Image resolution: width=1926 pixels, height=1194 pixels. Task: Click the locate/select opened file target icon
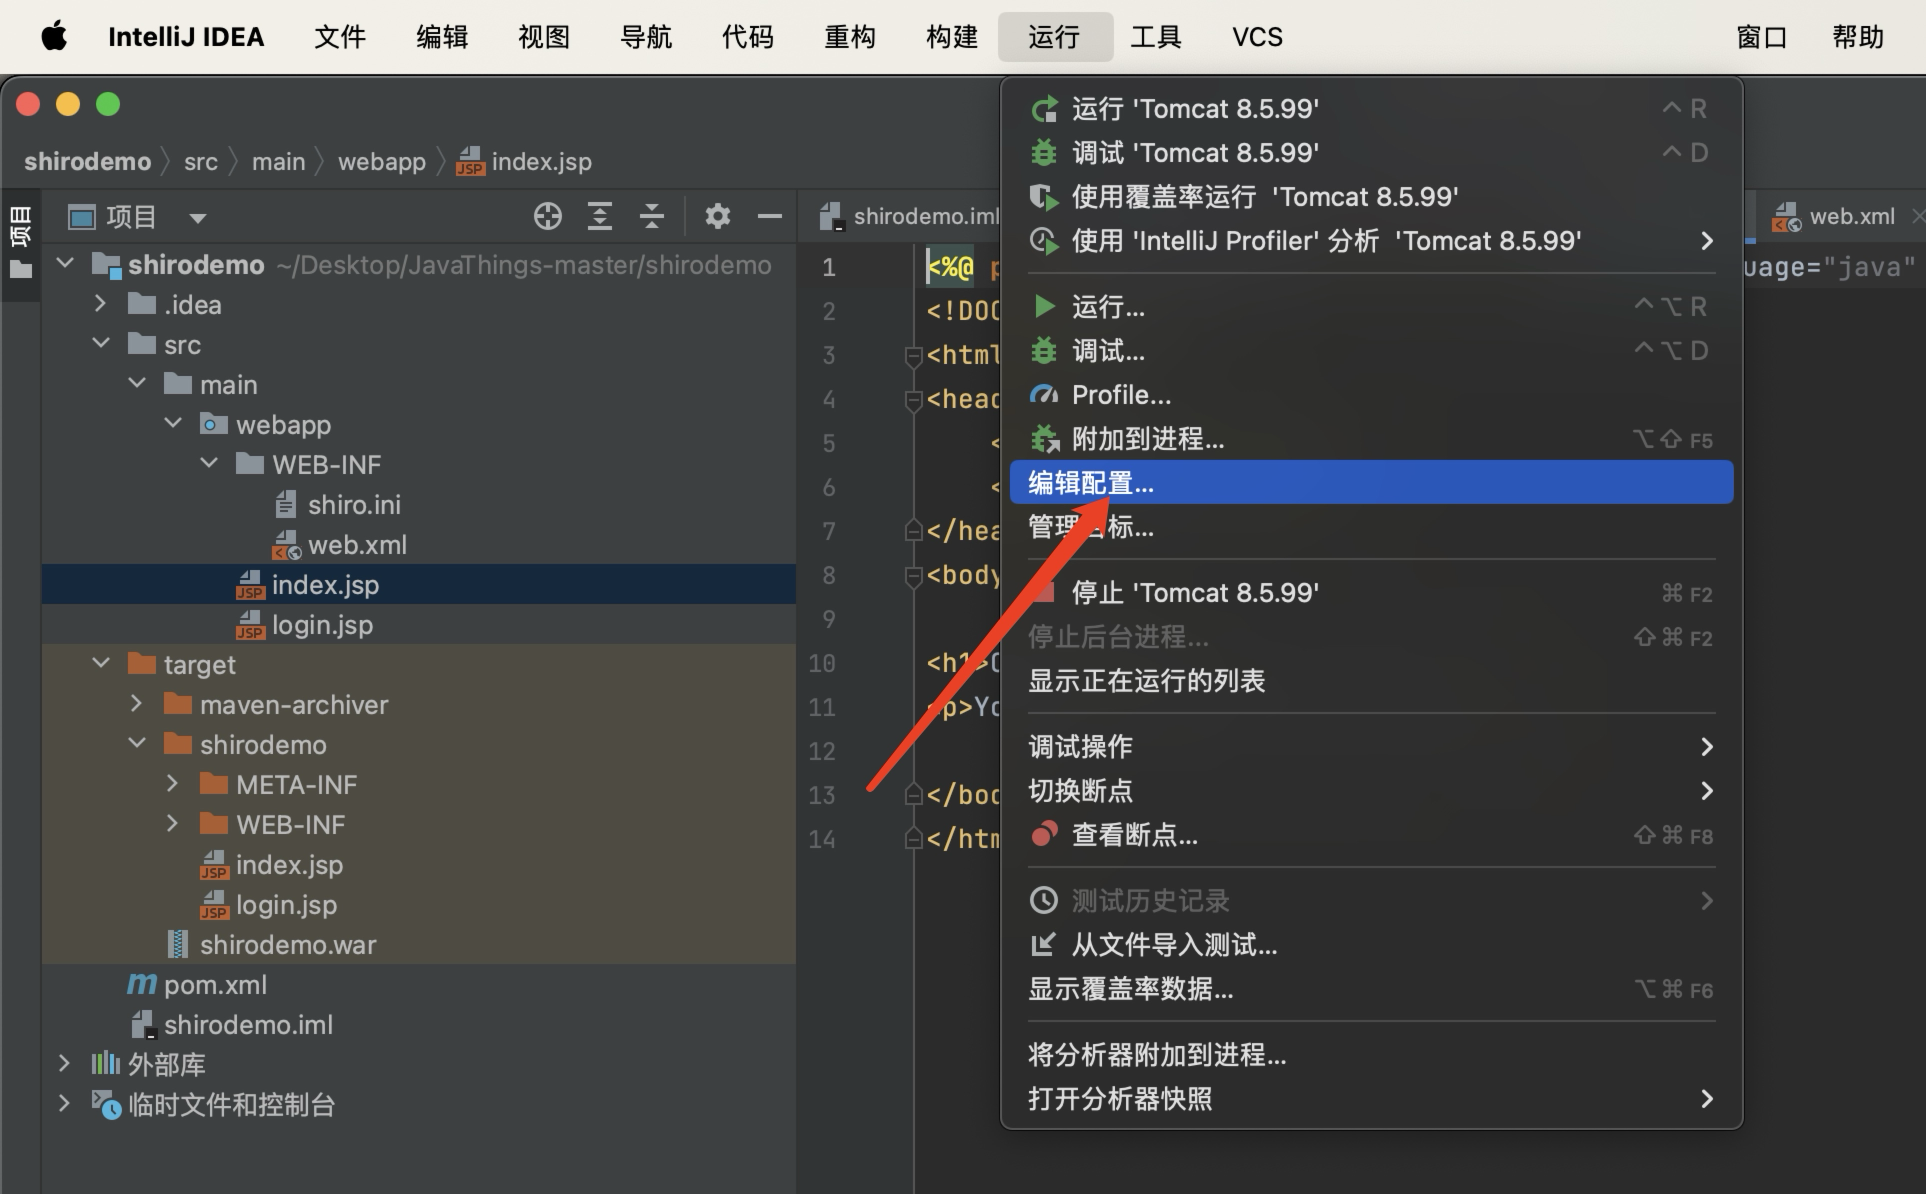548,216
